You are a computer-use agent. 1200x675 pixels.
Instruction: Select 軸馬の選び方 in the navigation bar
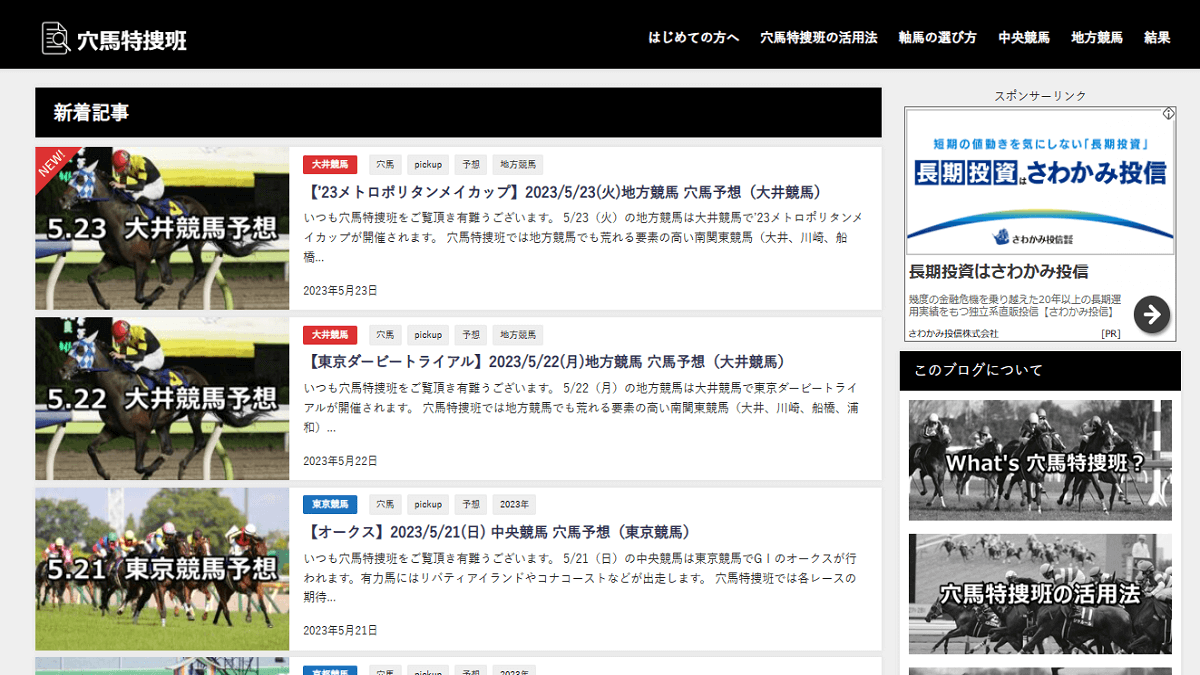pos(938,38)
